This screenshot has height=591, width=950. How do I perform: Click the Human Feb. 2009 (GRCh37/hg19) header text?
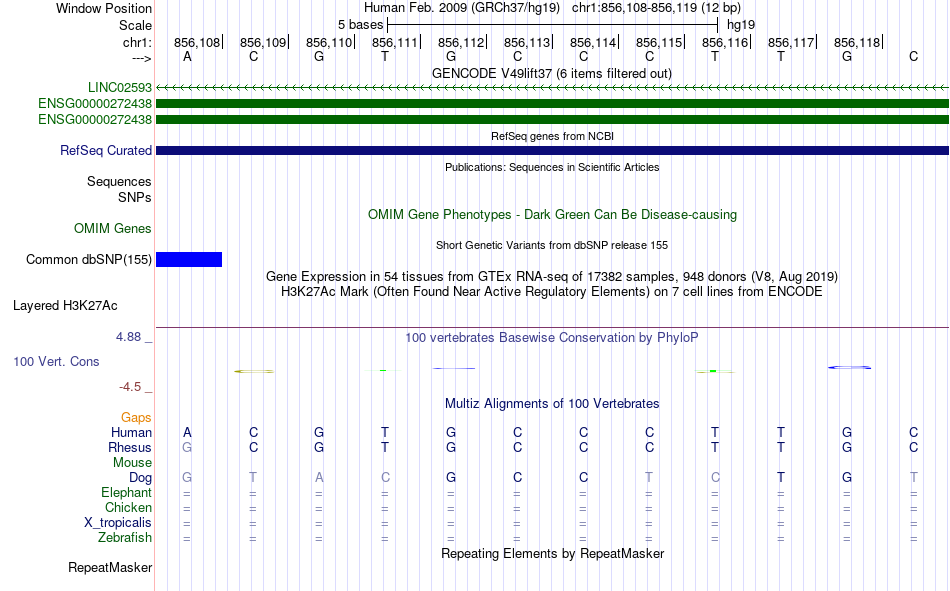pos(463,8)
